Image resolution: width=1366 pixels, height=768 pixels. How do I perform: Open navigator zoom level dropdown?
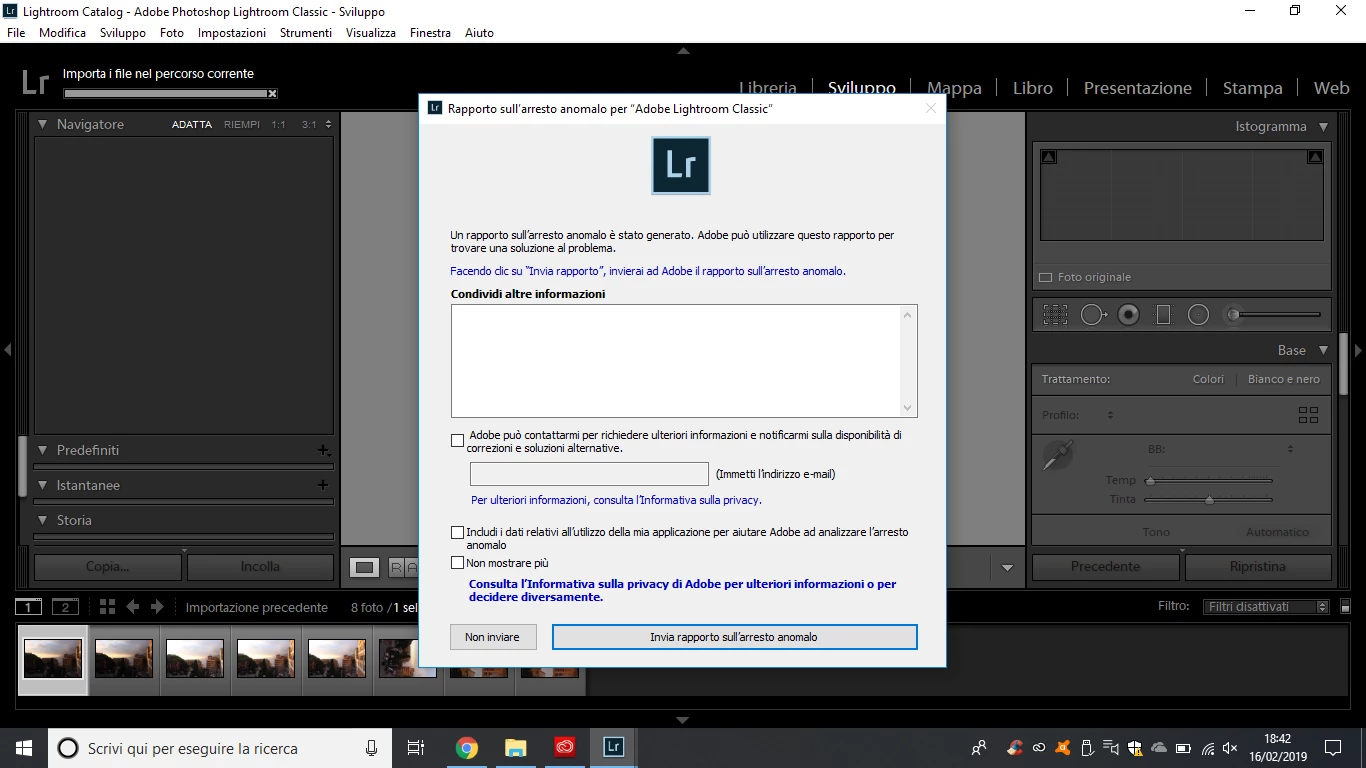(x=329, y=124)
